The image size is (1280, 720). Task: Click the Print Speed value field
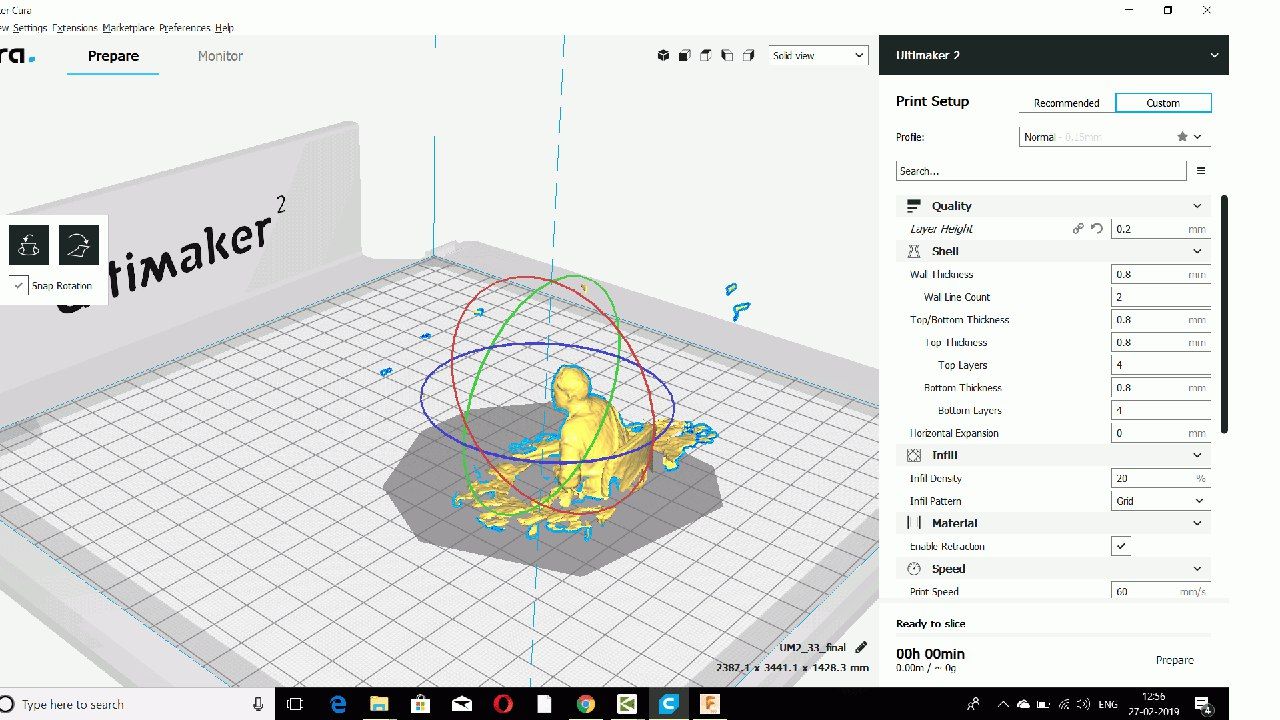pos(1161,592)
